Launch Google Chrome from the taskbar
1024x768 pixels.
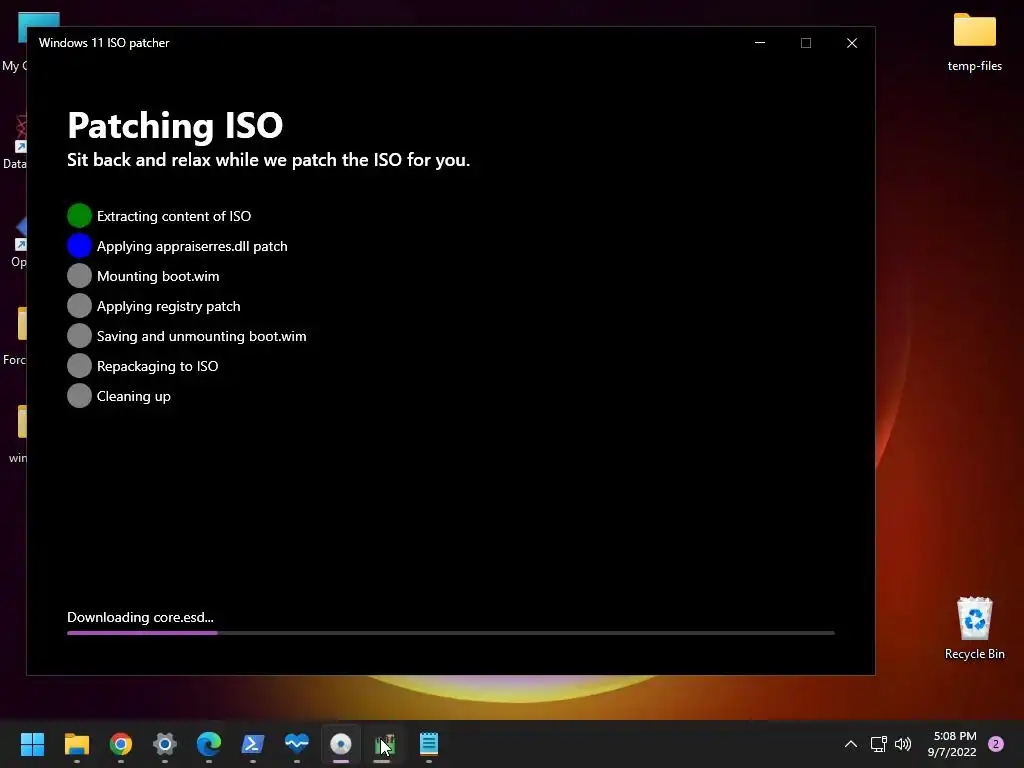pos(121,744)
